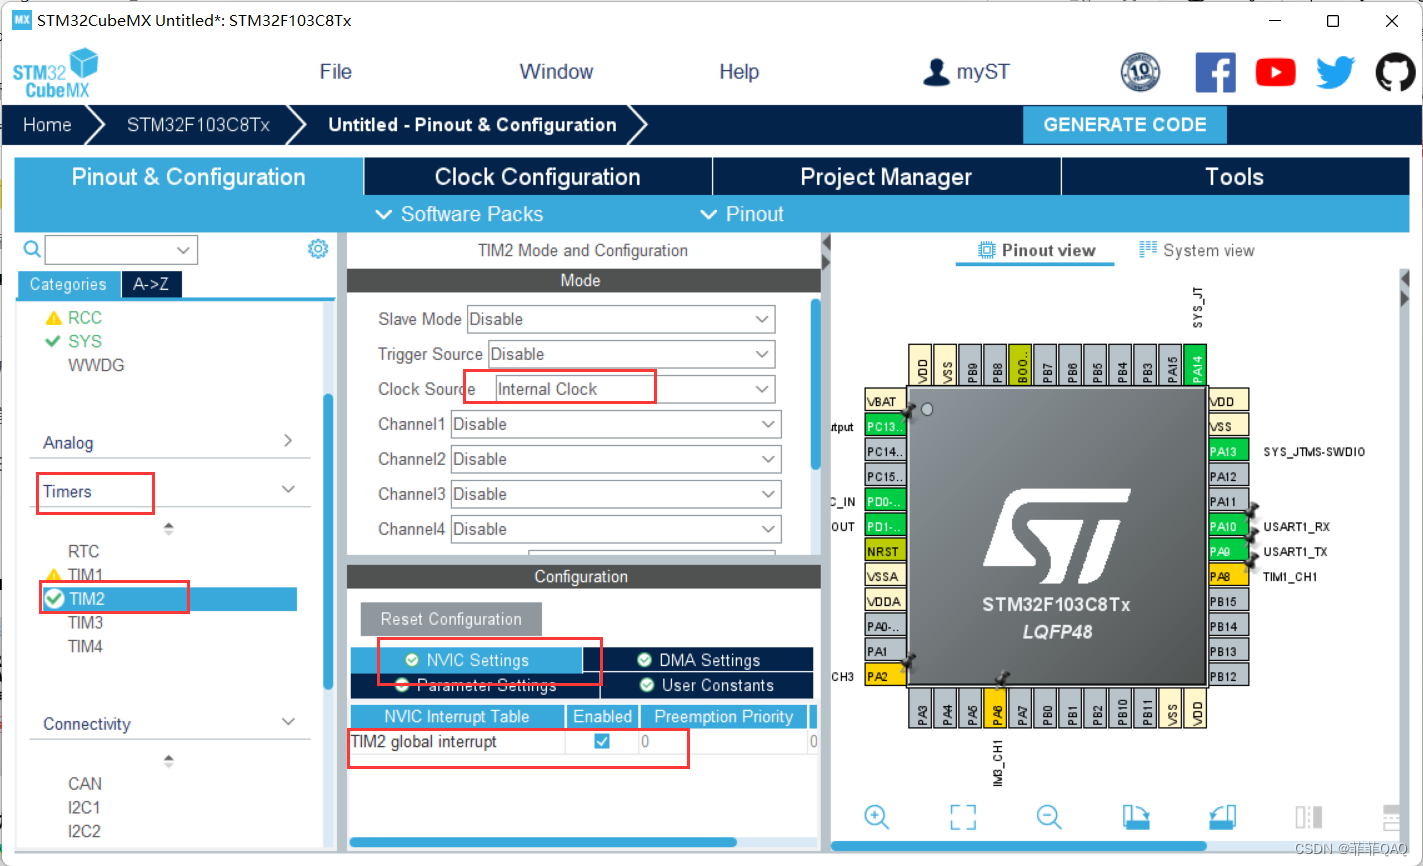The width and height of the screenshot is (1423, 866).
Task: Open the Channel2 dropdown
Action: 616,459
